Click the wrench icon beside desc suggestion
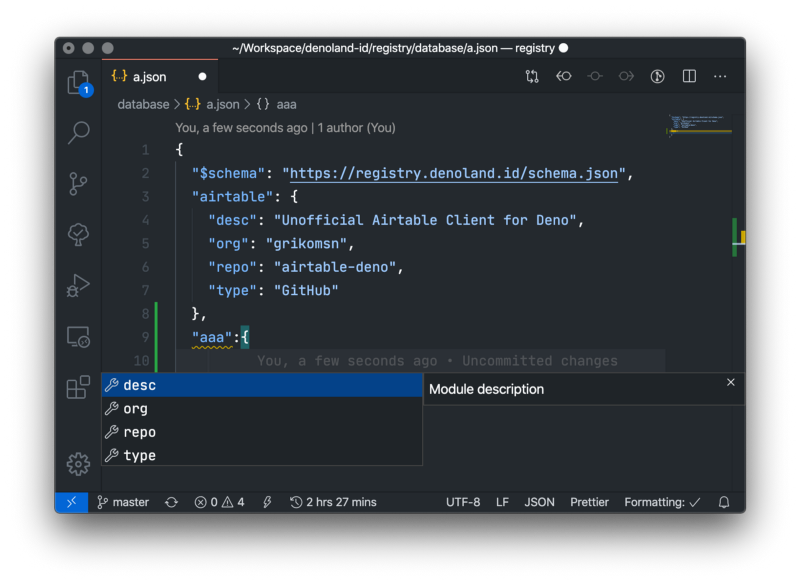 (x=112, y=385)
